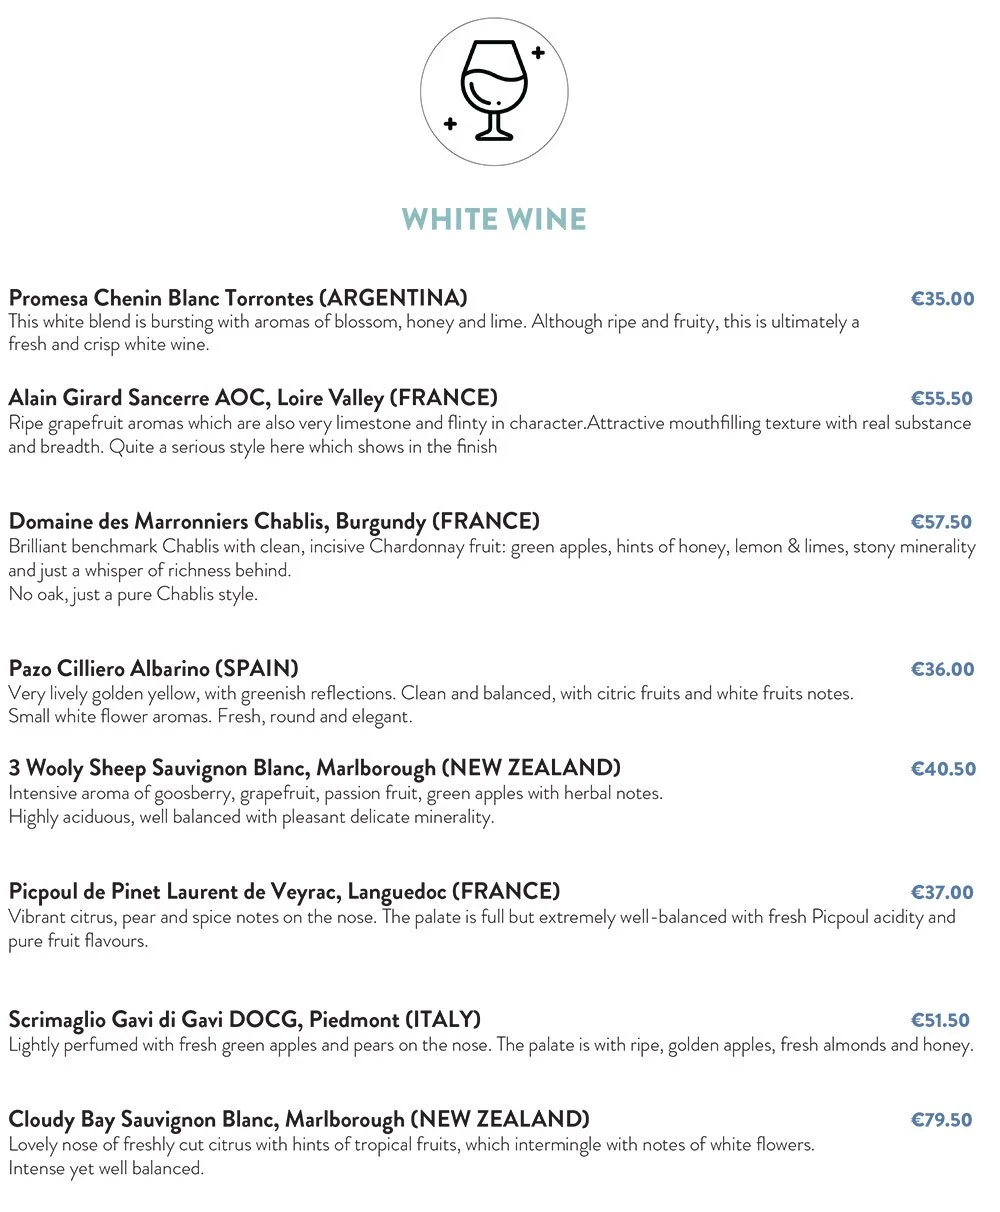Click the €35.00 price
Image resolution: width=1000 pixels, height=1212 pixels.
tap(942, 298)
